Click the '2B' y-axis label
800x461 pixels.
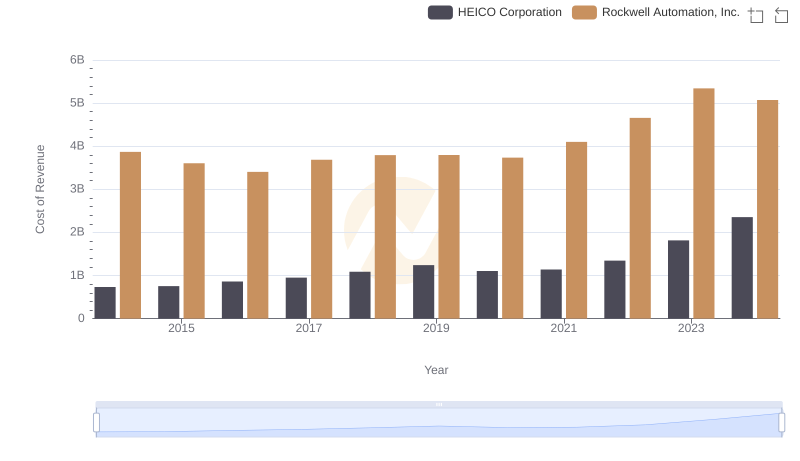[77, 232]
